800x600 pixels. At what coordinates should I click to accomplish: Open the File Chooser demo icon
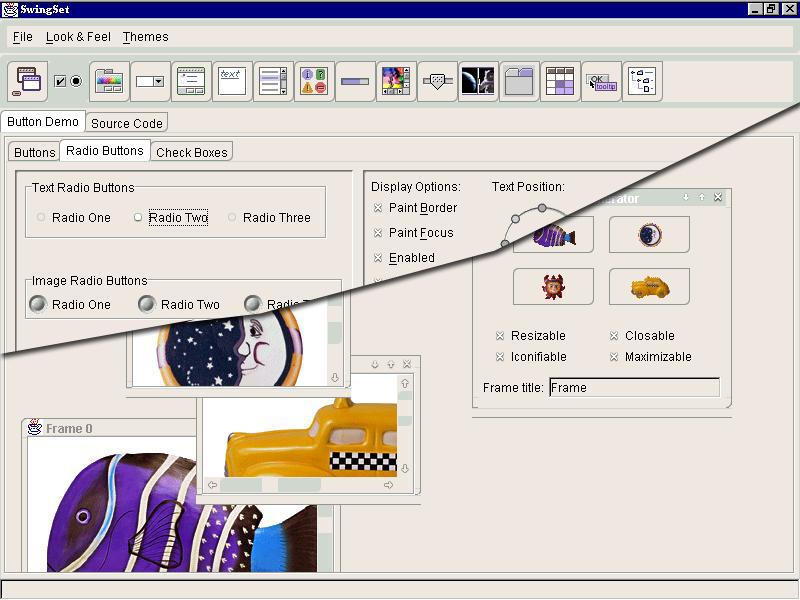[x=191, y=81]
